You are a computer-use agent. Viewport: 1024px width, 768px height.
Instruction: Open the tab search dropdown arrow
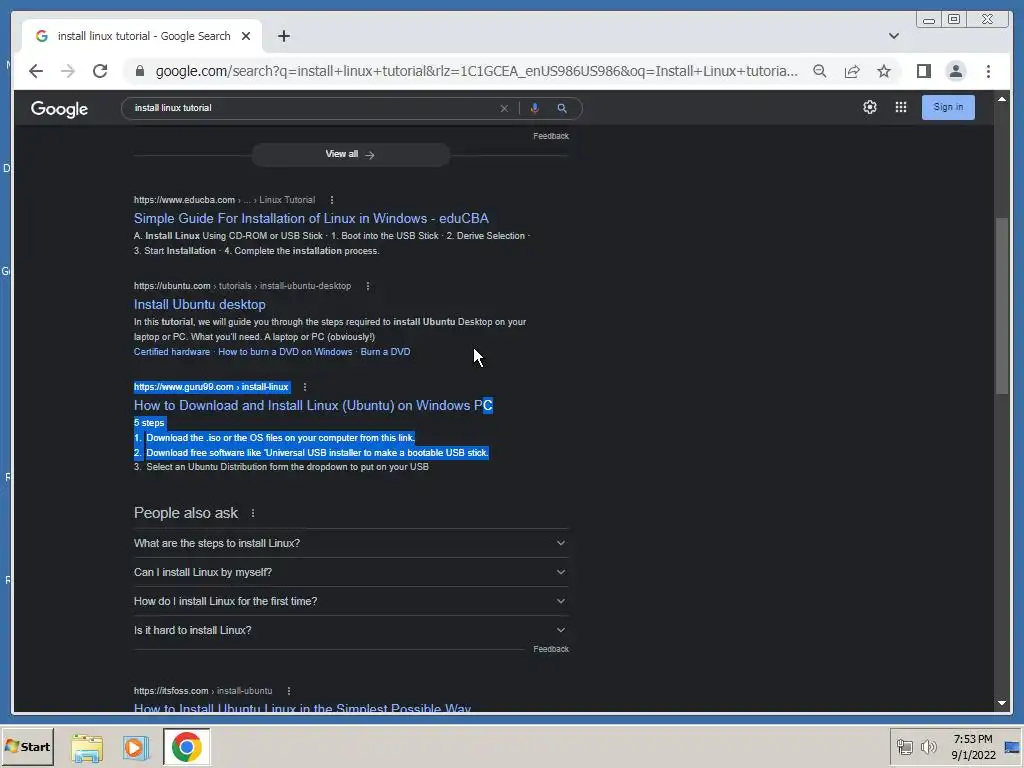[x=893, y=36]
